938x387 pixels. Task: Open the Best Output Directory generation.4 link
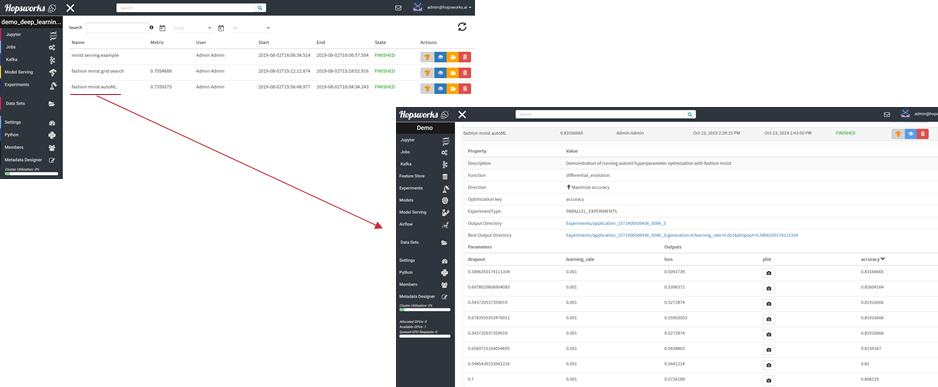[x=682, y=235]
